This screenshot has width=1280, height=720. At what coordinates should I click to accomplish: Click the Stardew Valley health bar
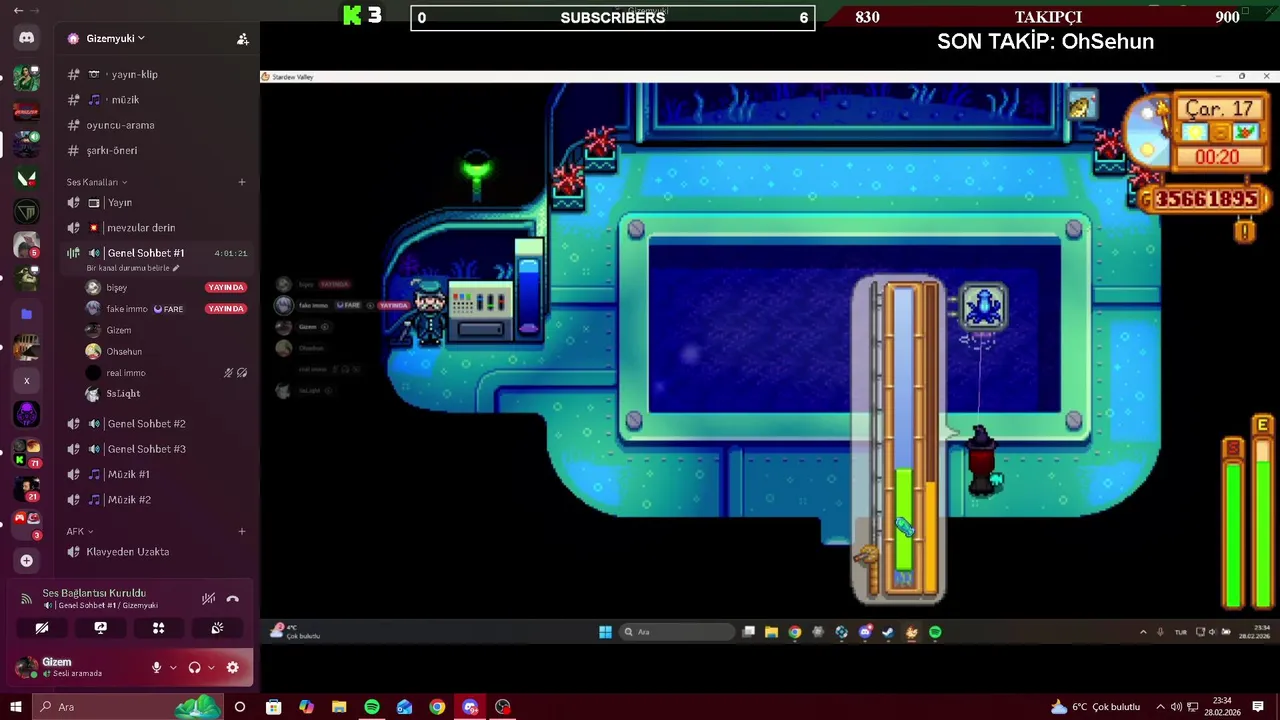click(1233, 522)
